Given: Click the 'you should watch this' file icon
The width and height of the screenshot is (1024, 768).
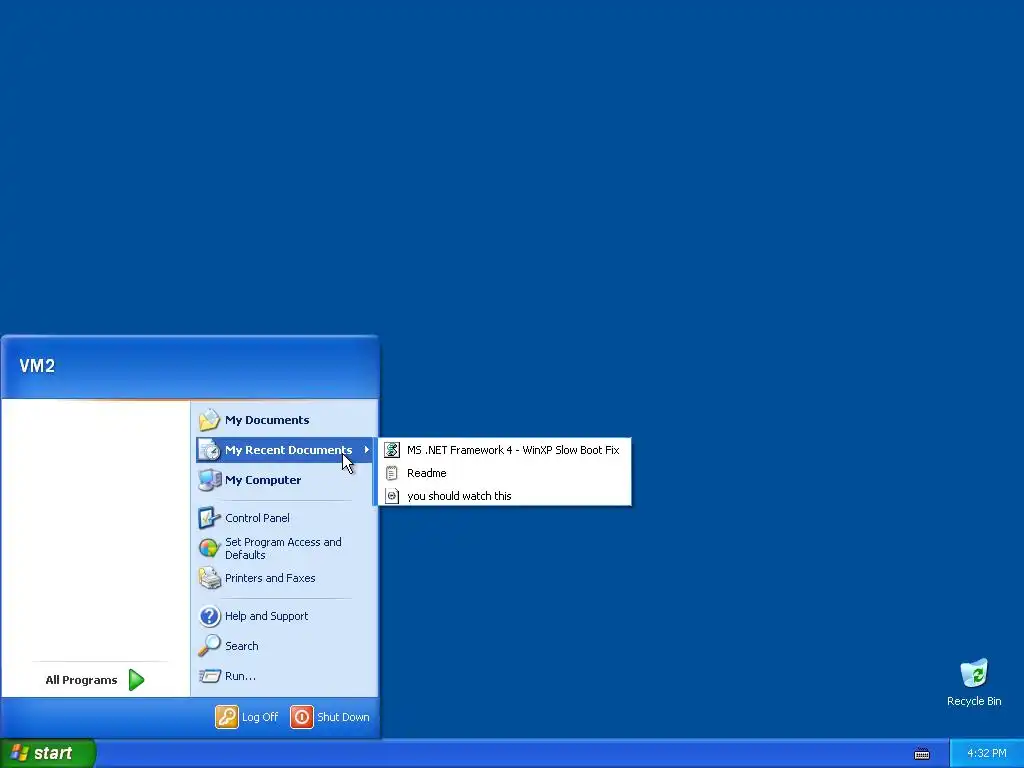Looking at the screenshot, I should tap(392, 496).
